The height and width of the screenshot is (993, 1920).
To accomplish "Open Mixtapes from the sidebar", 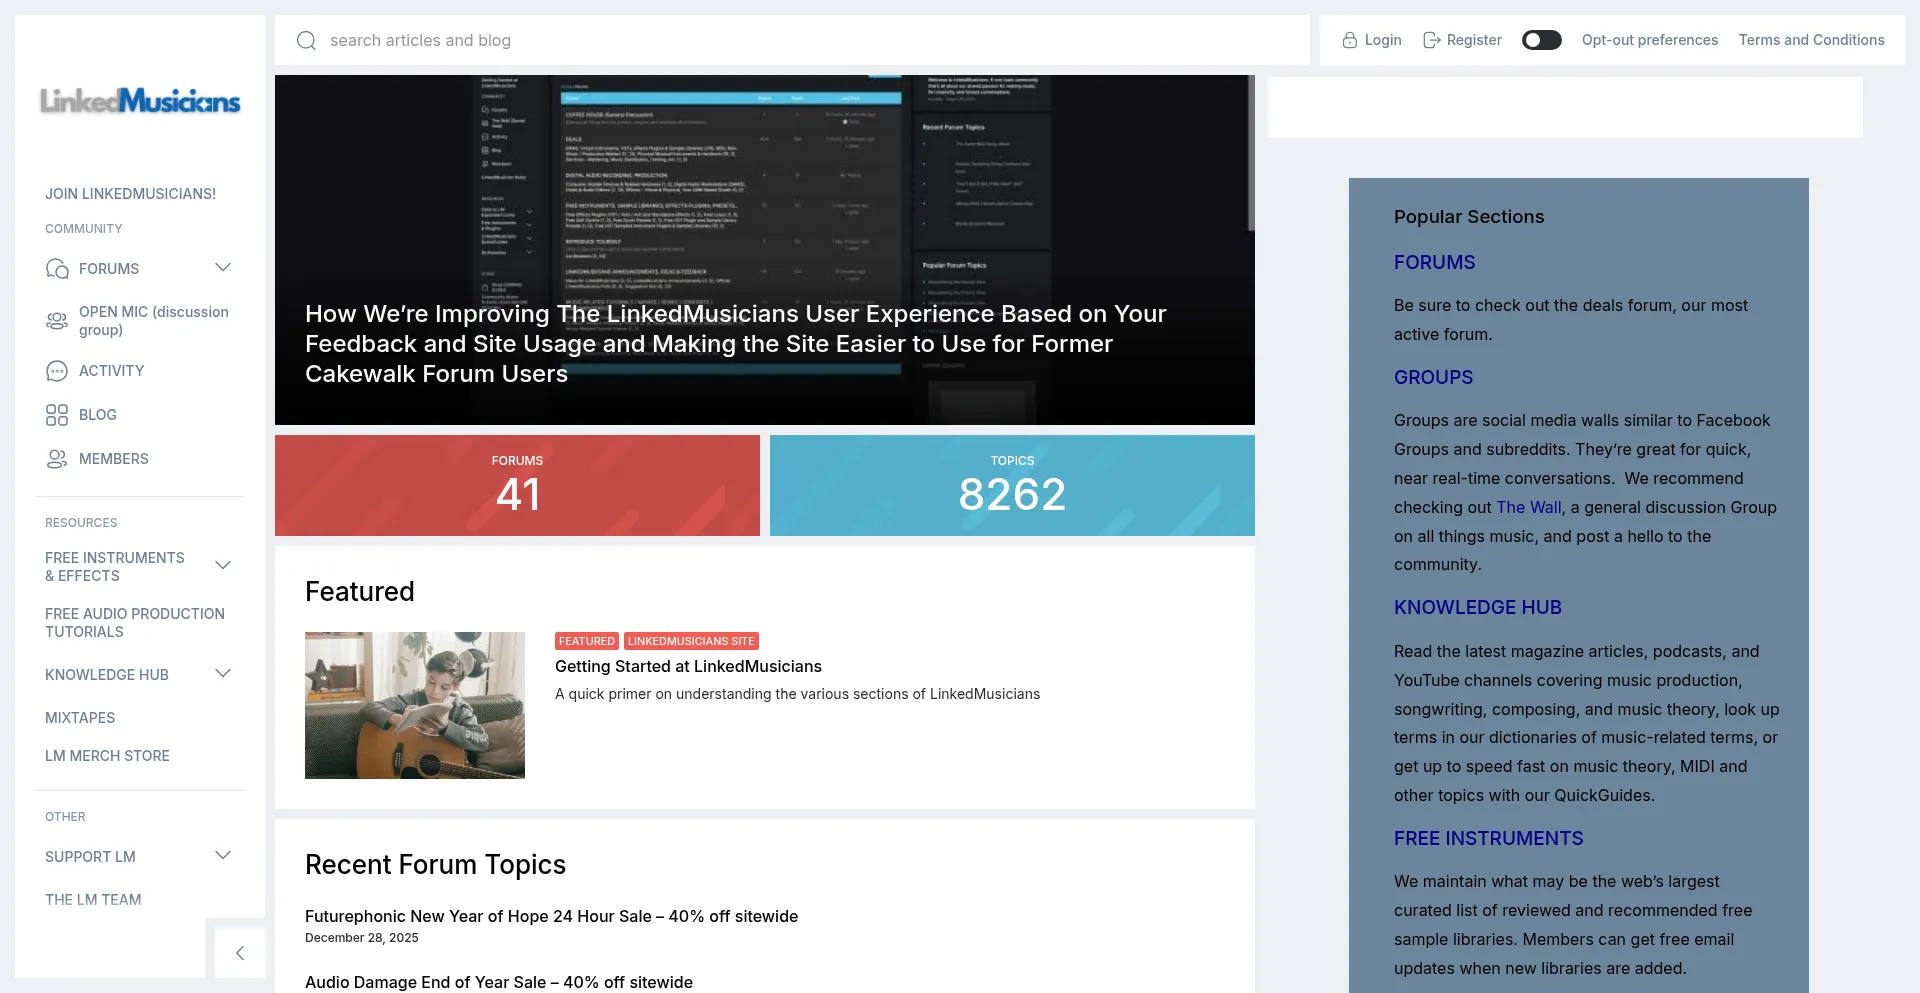I will 80,718.
